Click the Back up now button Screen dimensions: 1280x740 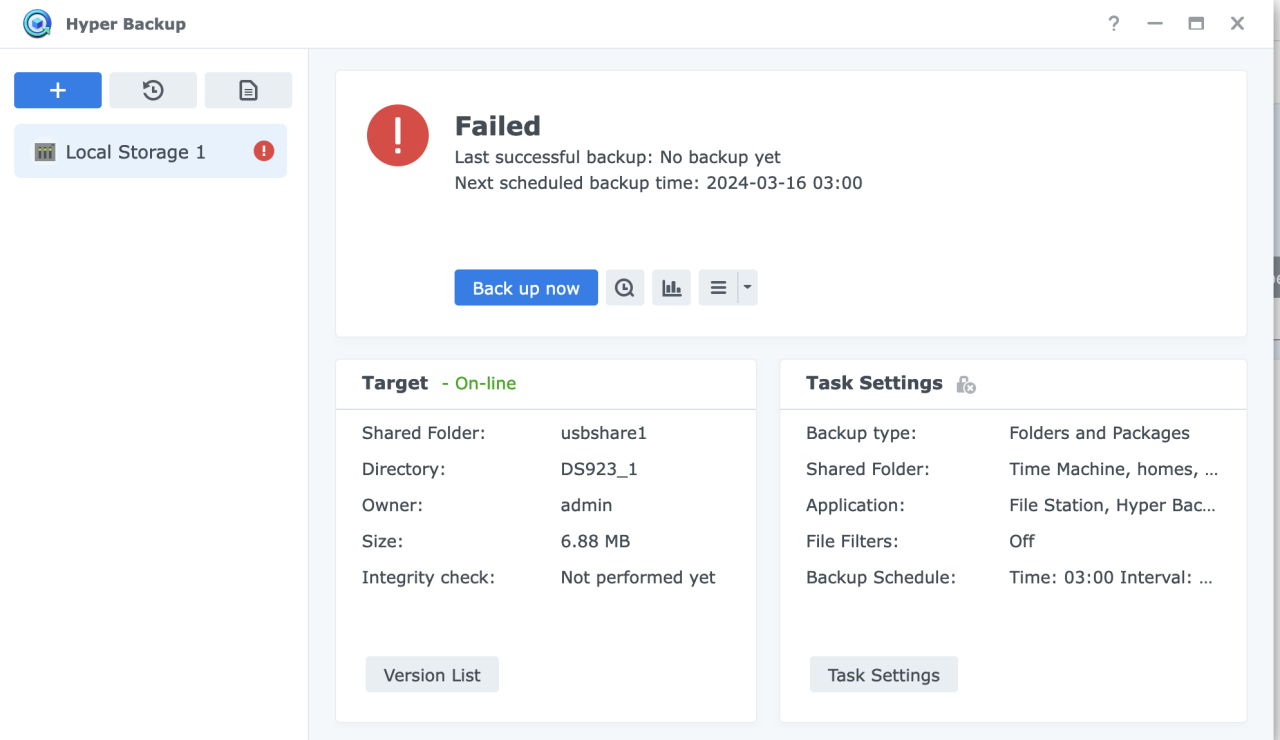[526, 288]
